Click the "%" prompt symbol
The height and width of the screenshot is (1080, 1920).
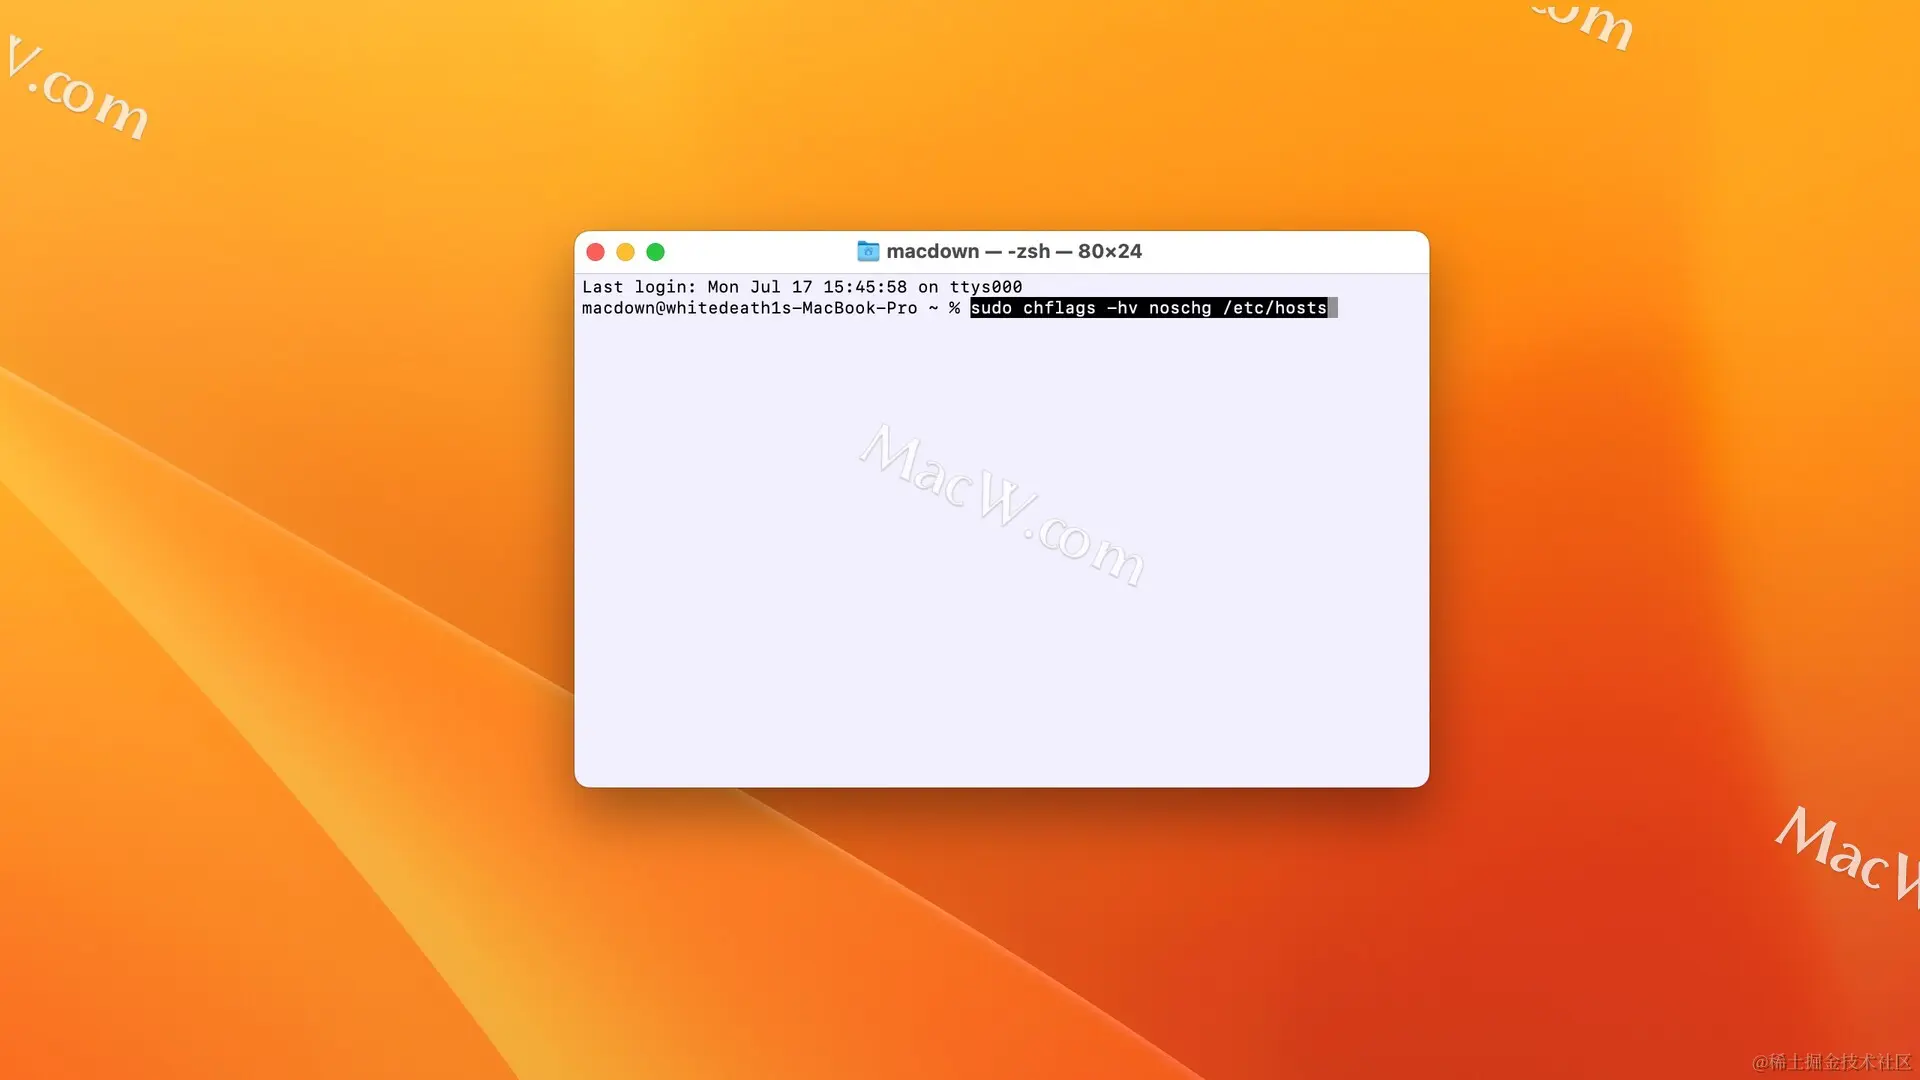pos(954,308)
